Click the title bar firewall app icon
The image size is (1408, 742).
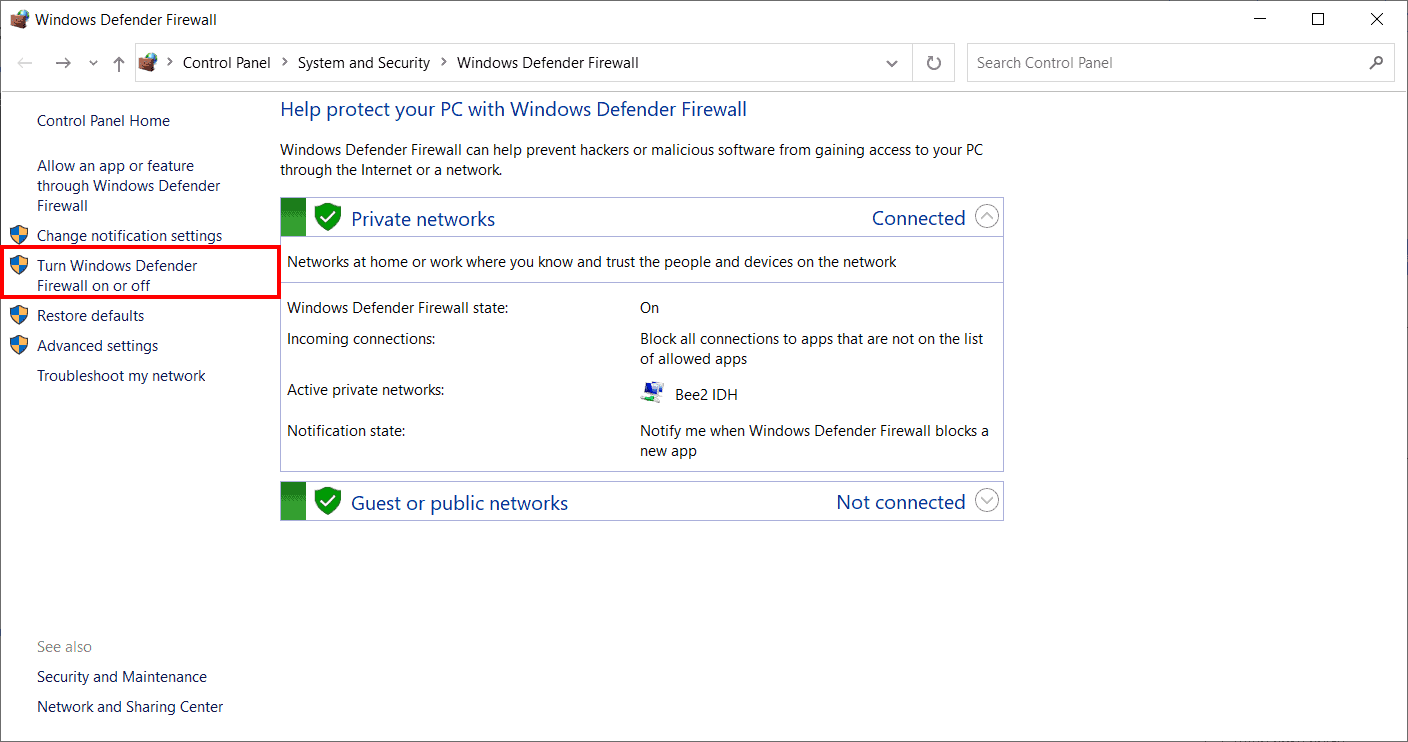(x=20, y=19)
